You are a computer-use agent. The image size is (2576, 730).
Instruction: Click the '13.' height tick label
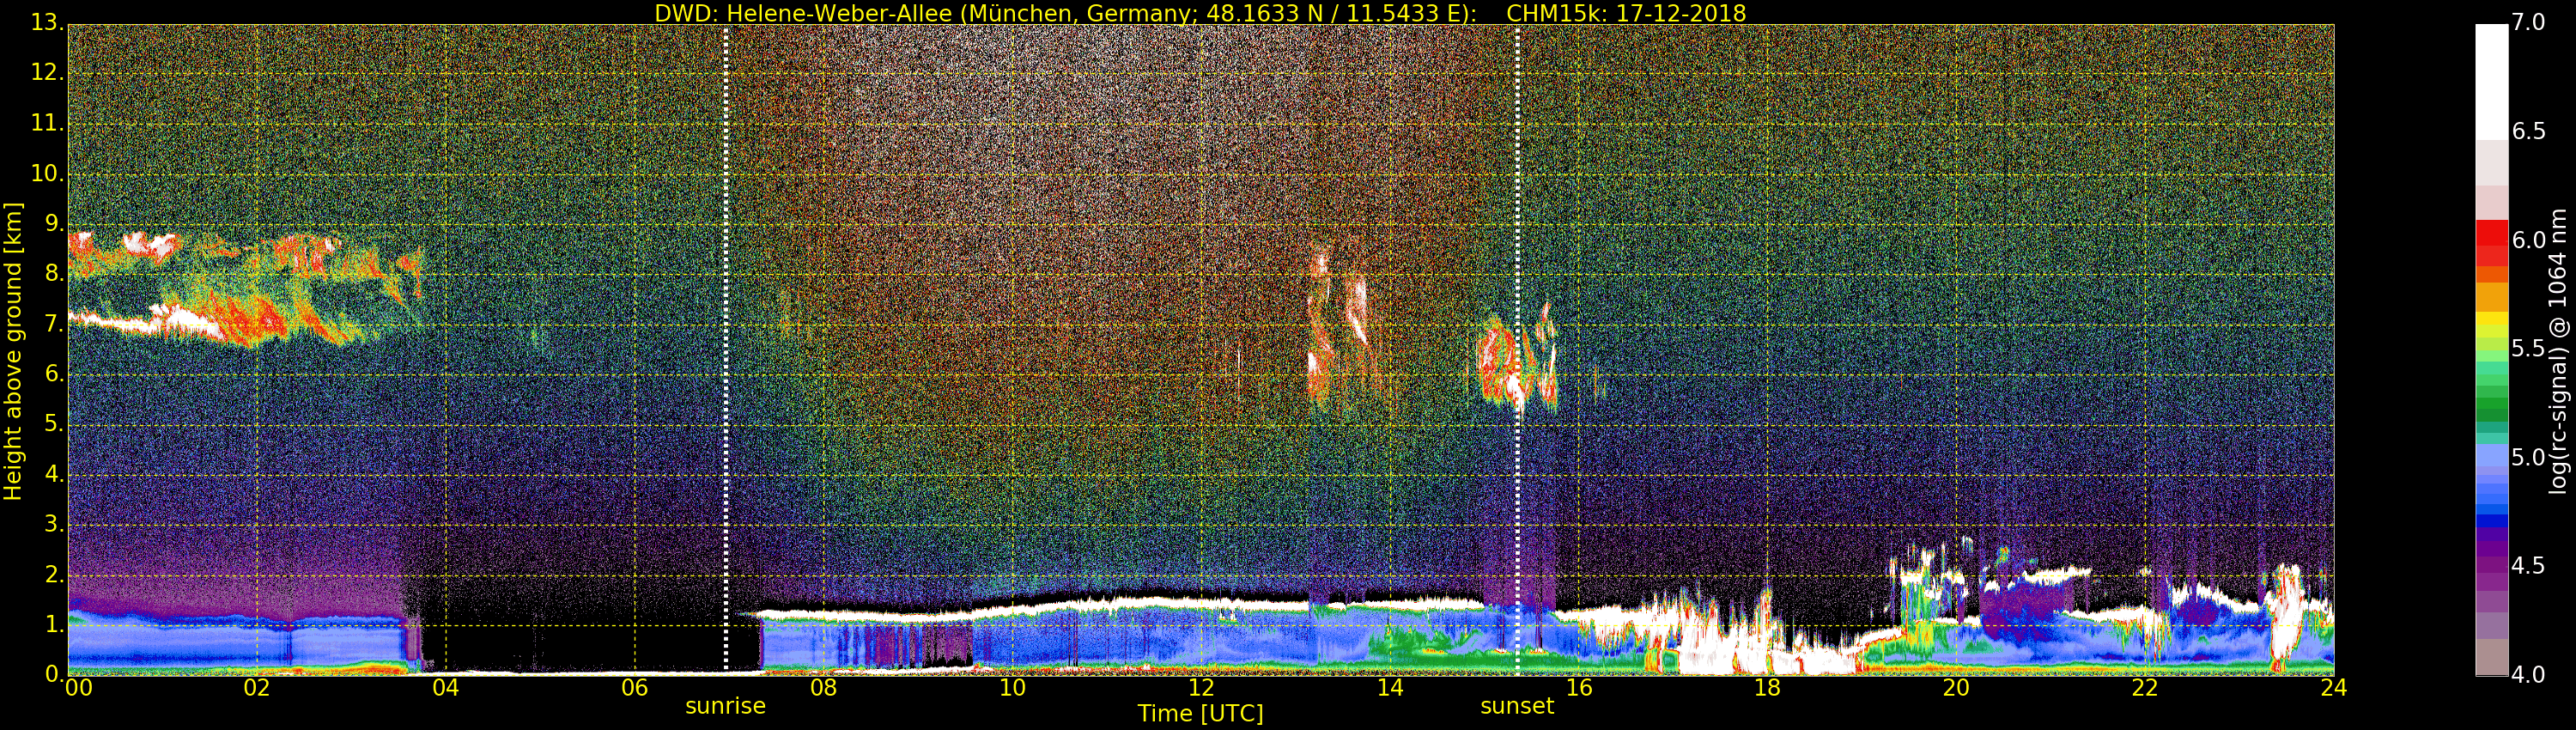coord(47,22)
